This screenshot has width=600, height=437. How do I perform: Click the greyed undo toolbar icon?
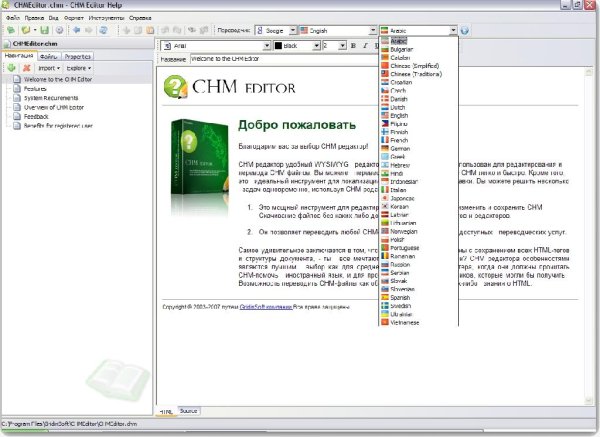pyautogui.click(x=165, y=30)
